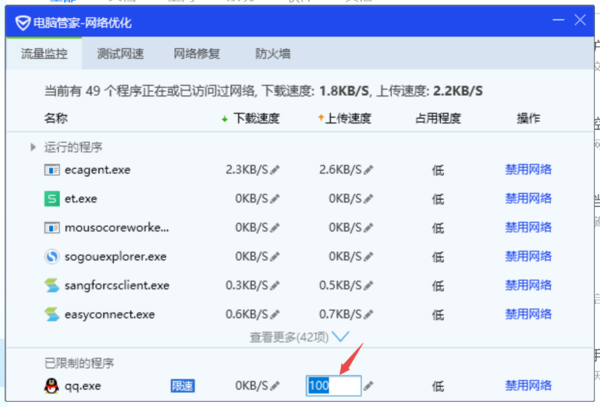Screen dimensions: 600x407
Task: Edit upload speed limit pencil for ecagent.exe
Action: pyautogui.click(x=369, y=170)
